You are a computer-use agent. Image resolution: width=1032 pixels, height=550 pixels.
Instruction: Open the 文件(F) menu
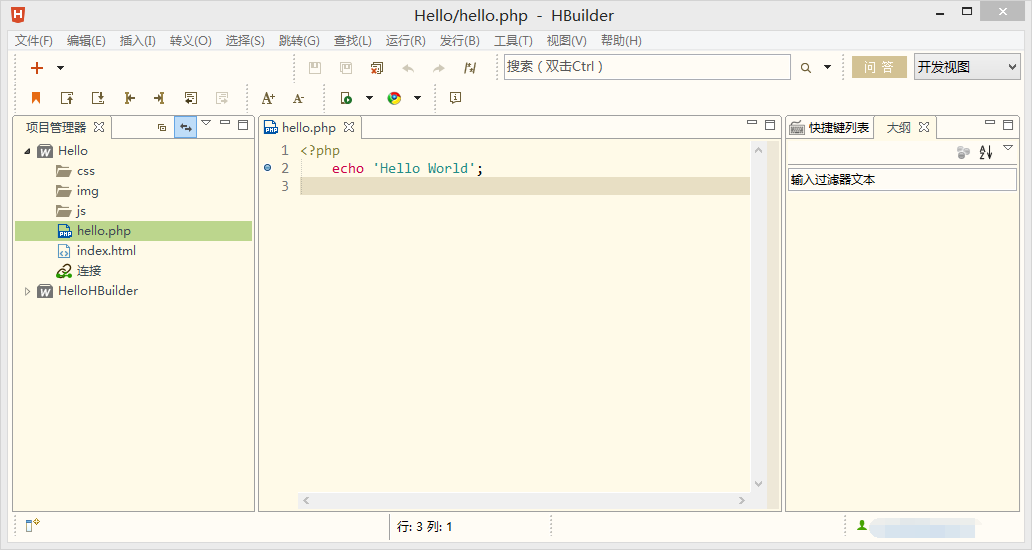(x=34, y=41)
